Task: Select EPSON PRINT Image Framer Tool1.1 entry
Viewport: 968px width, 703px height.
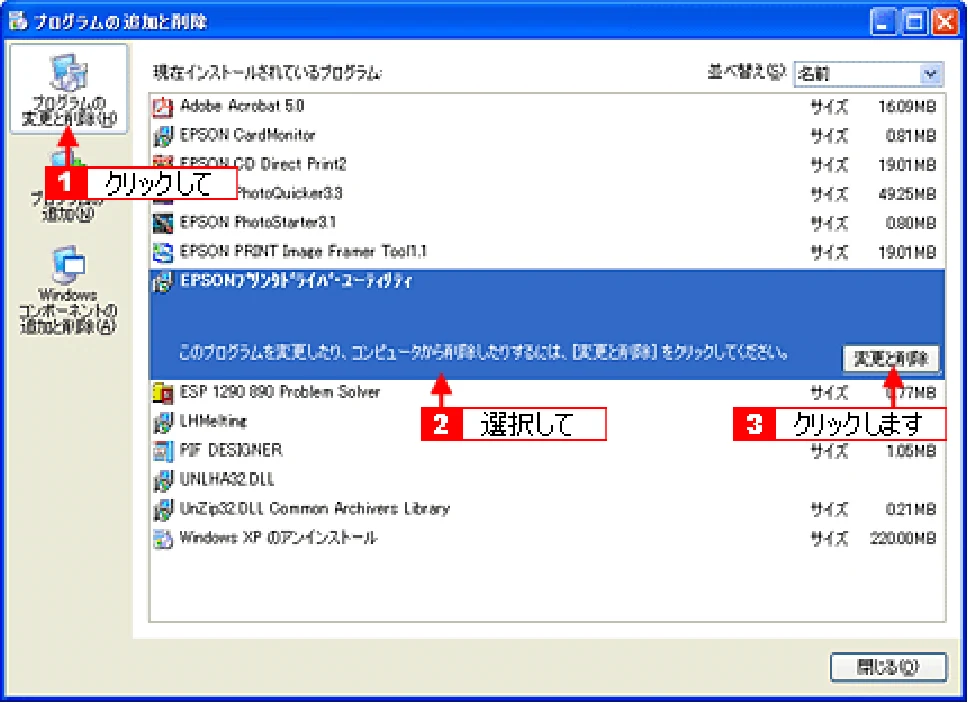Action: [547, 252]
